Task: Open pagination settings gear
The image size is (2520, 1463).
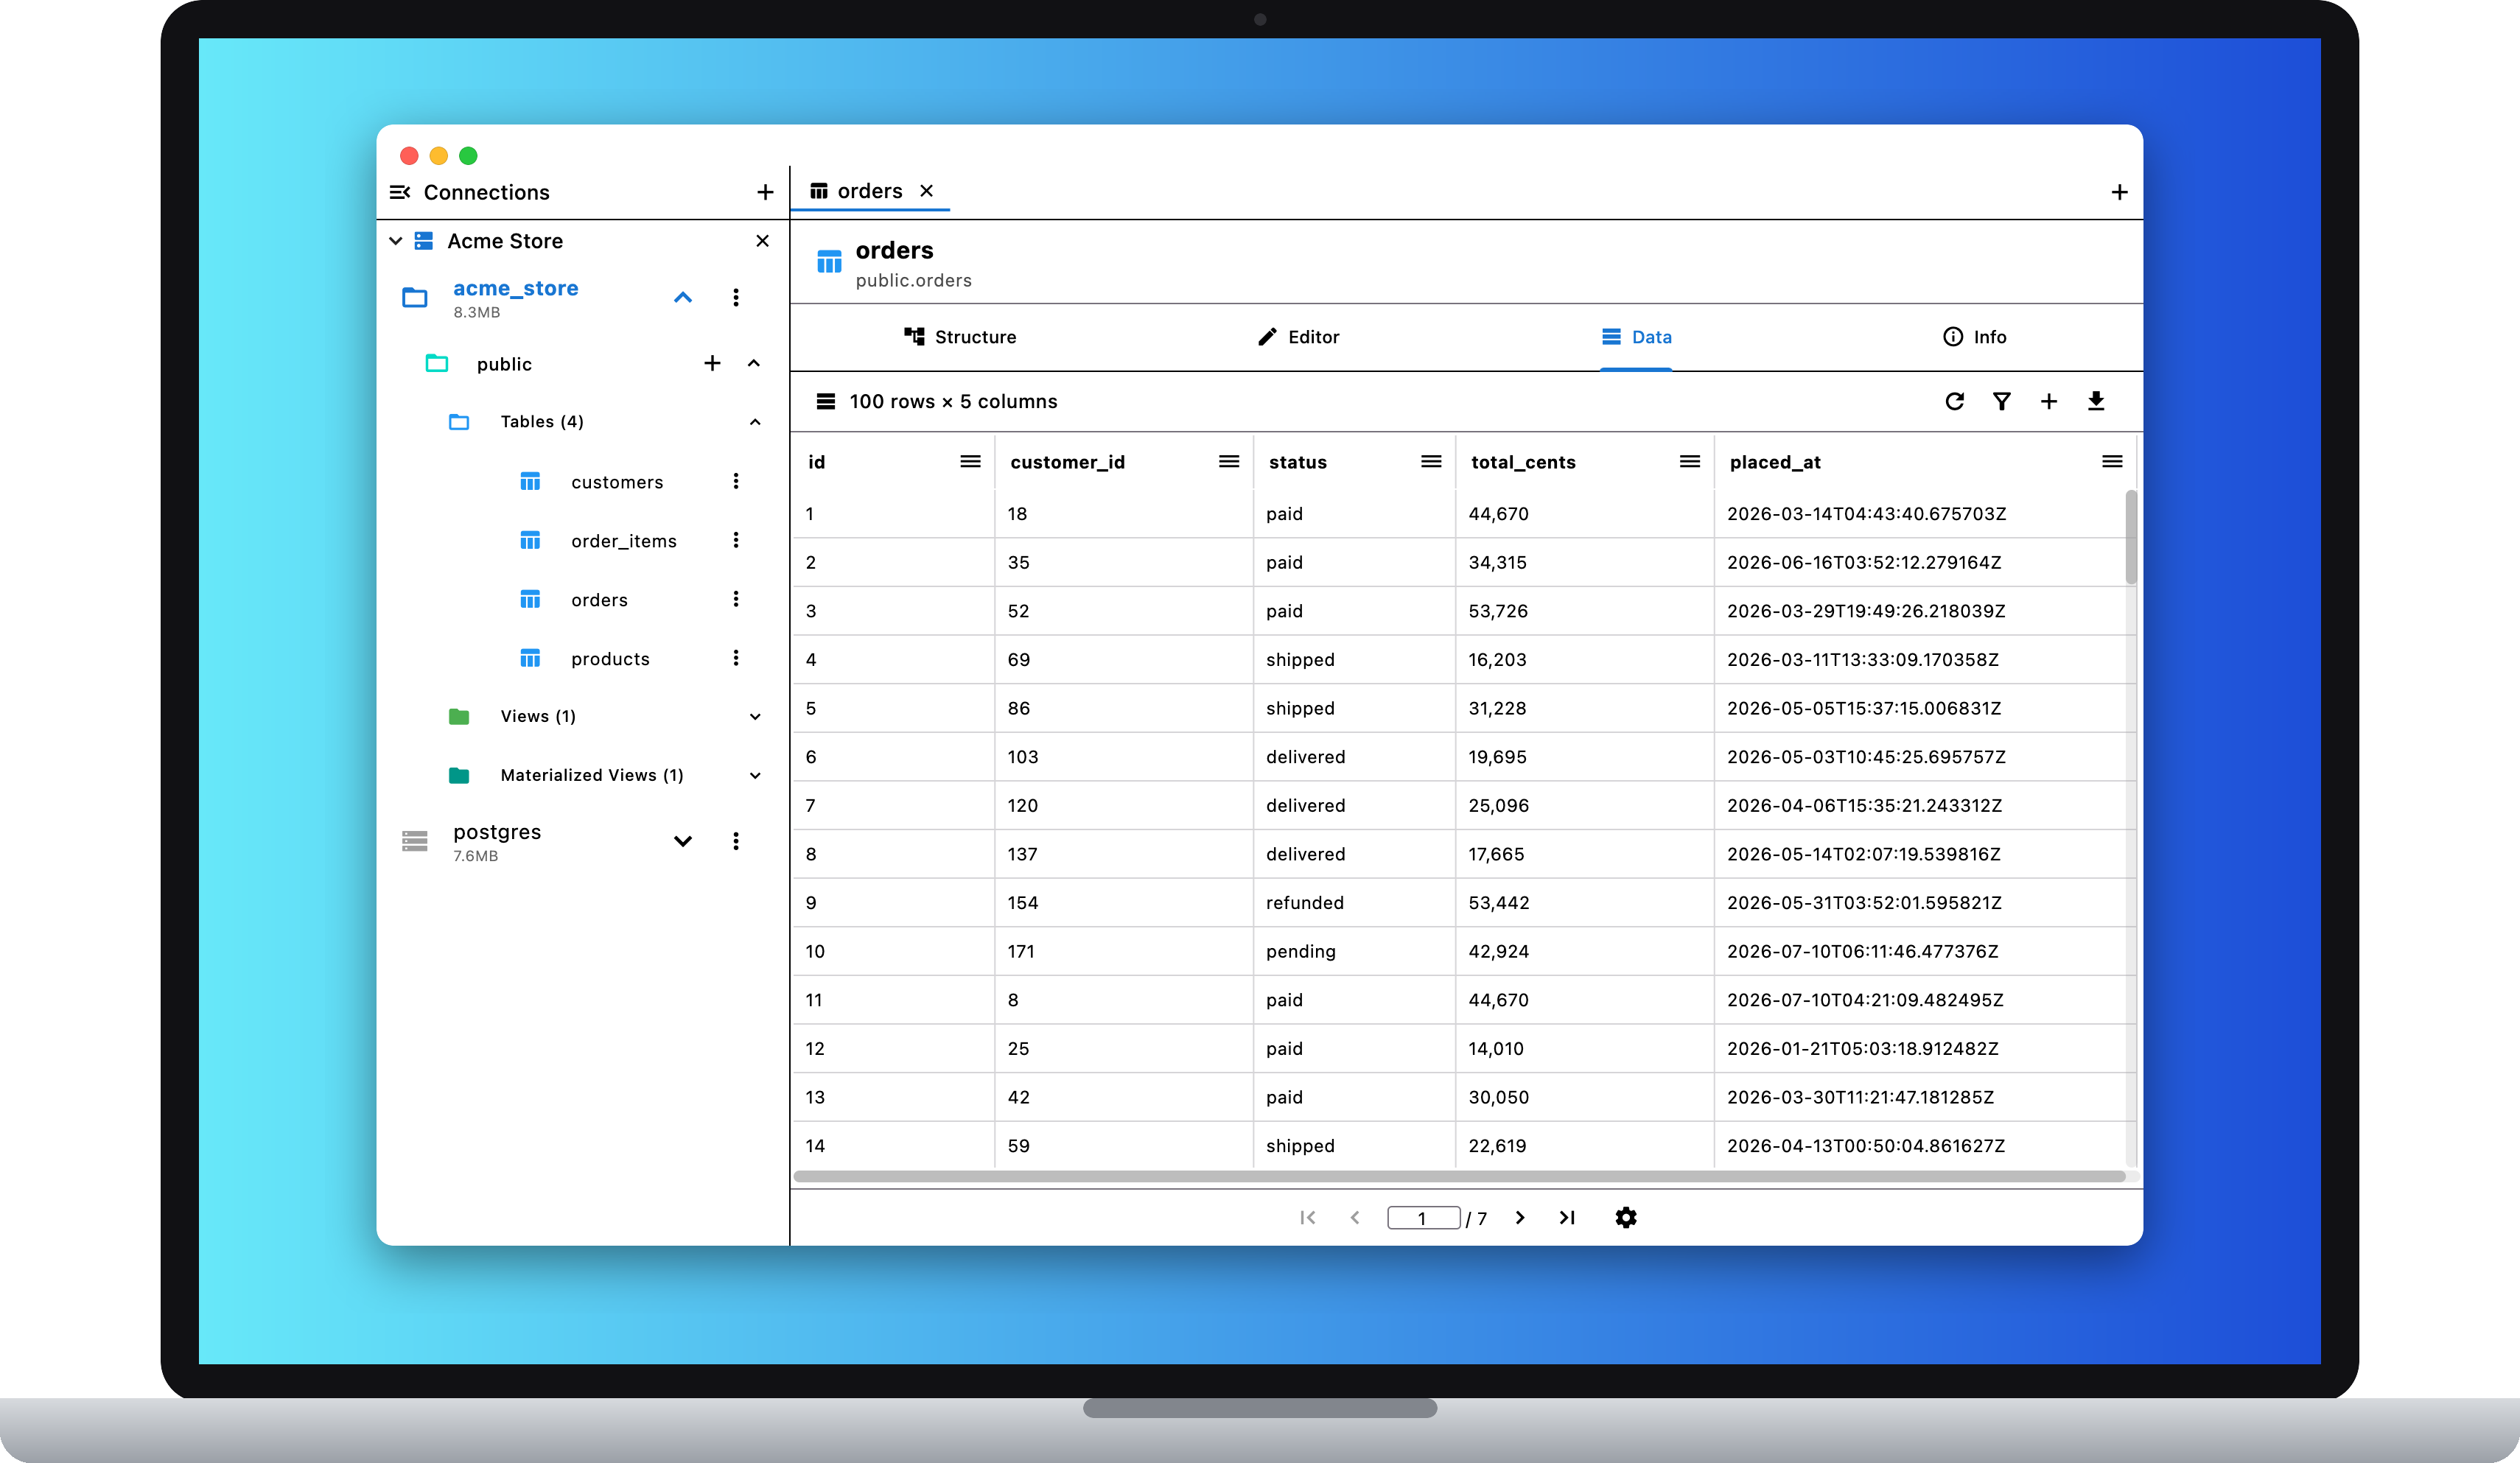Action: click(1626, 1217)
